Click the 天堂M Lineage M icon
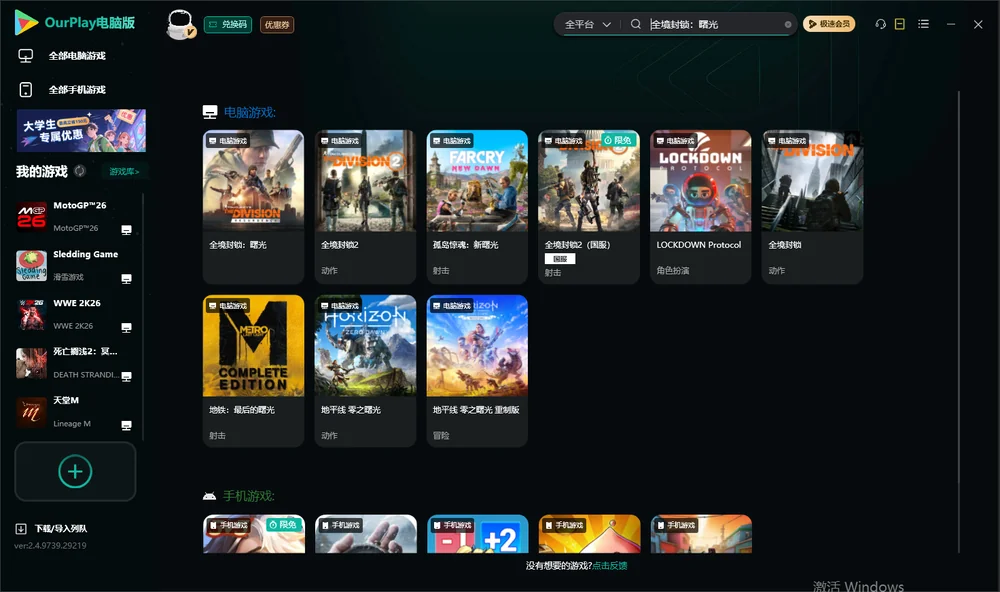1000x592 pixels. click(x=31, y=412)
